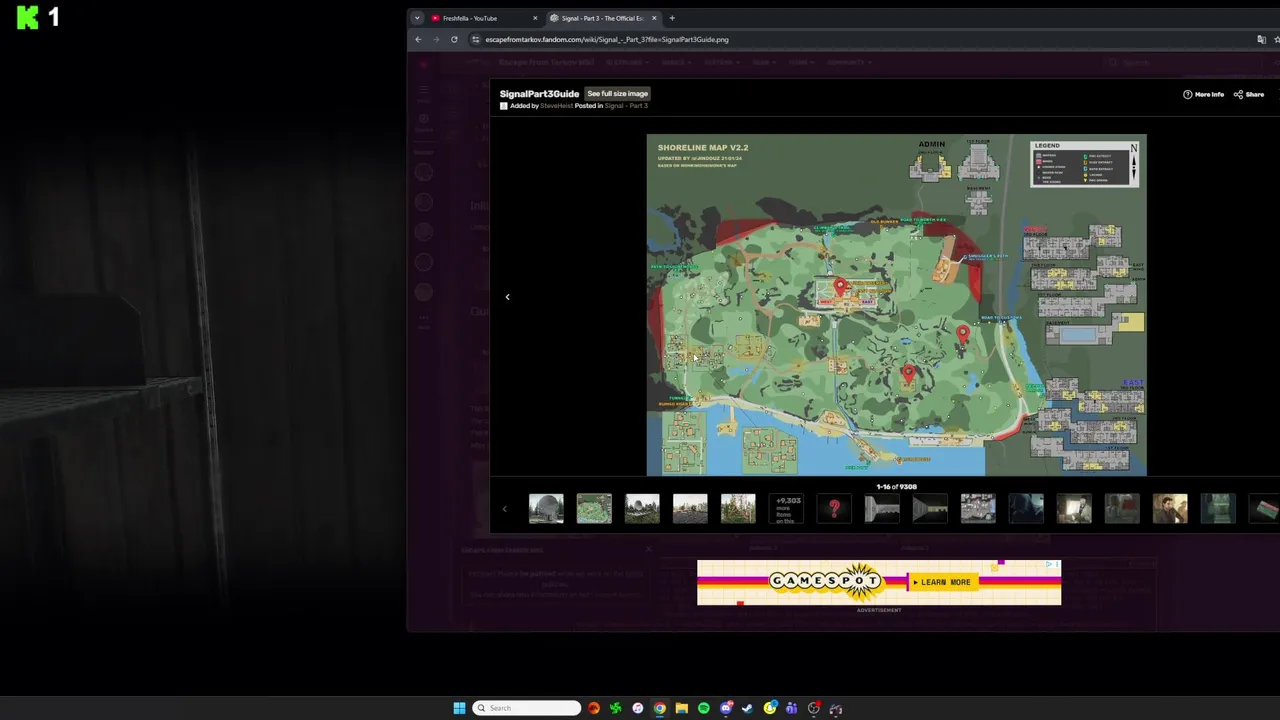This screenshot has height=720, width=1280.
Task: Click See full size image button
Action: (x=617, y=93)
